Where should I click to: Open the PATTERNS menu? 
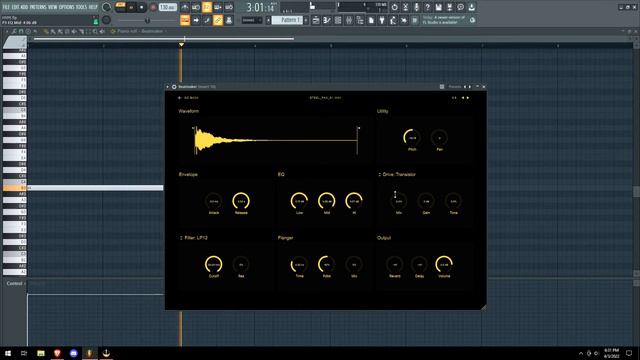coord(38,7)
